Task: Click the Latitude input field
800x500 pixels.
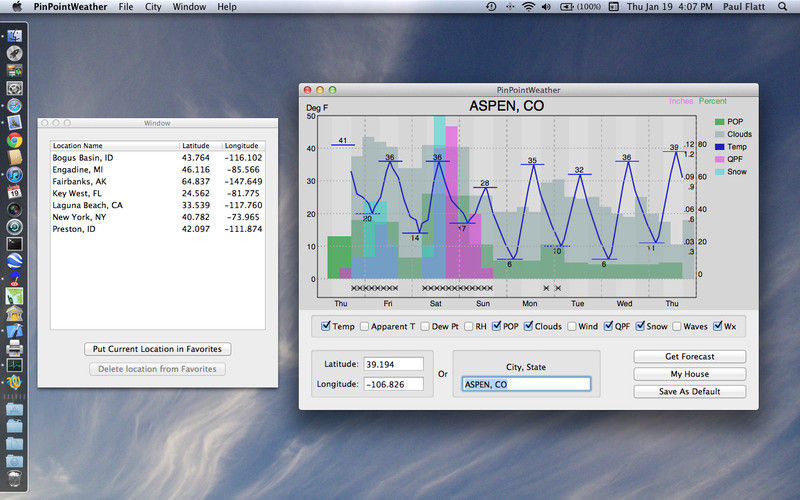Action: coord(393,364)
